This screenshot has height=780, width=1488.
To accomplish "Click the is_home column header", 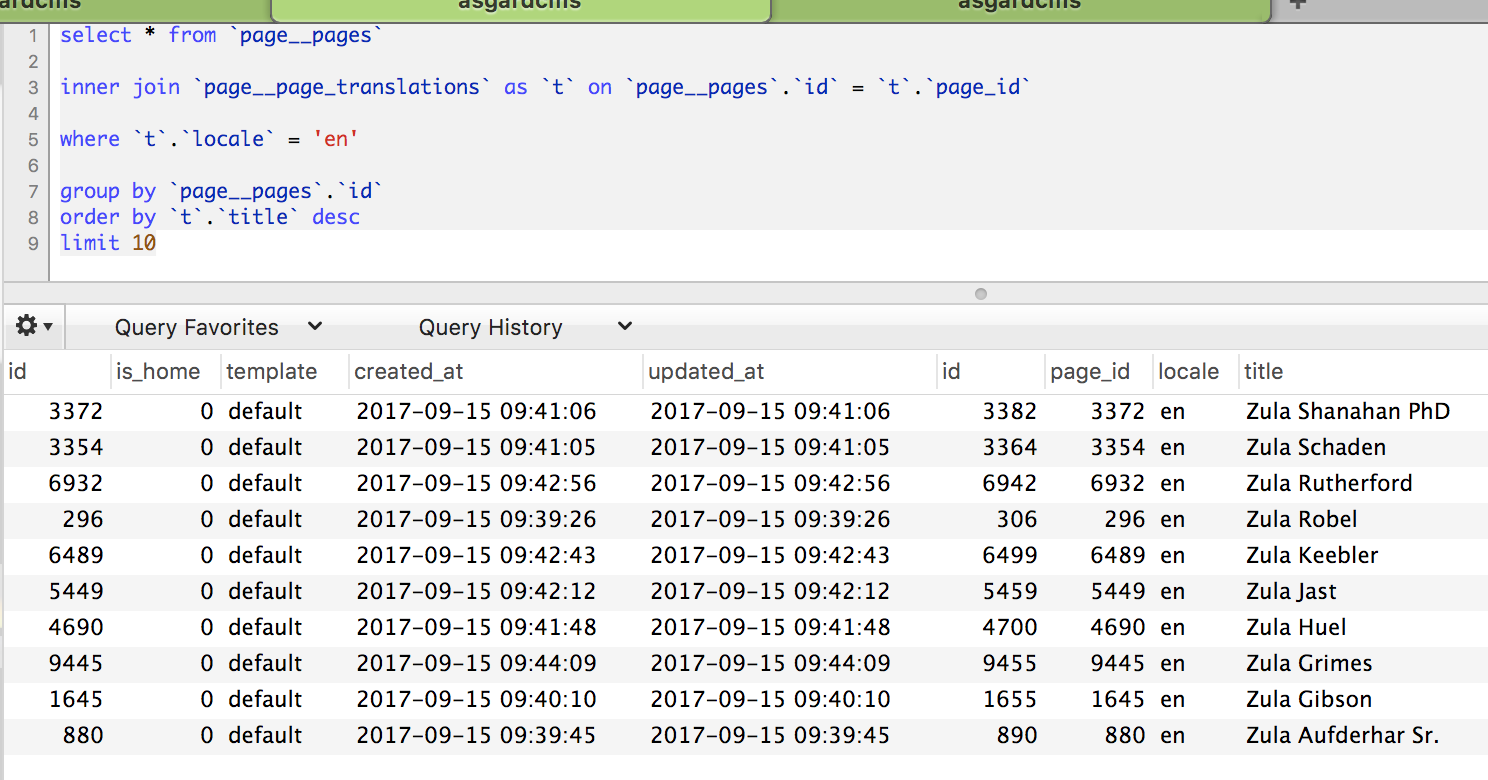I will [x=158, y=371].
